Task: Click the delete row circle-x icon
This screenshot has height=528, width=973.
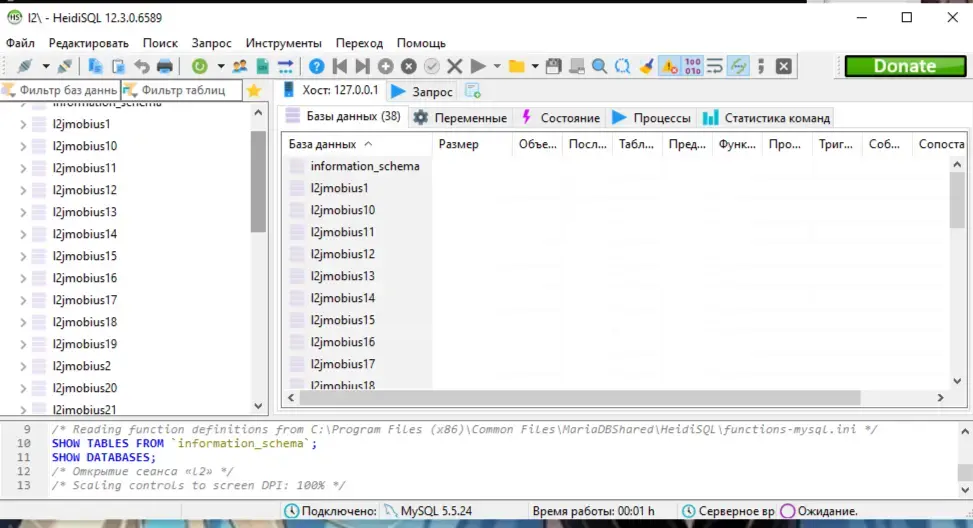Action: [408, 66]
